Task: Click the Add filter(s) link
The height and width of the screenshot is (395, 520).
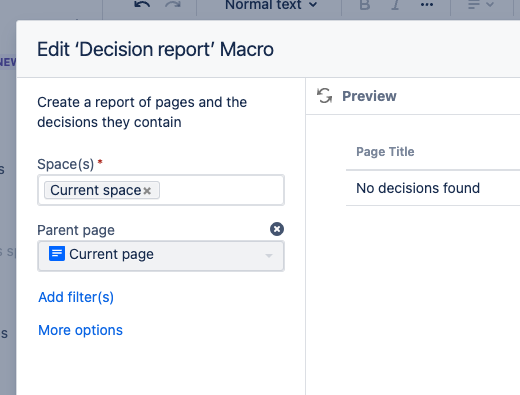Action: (76, 297)
